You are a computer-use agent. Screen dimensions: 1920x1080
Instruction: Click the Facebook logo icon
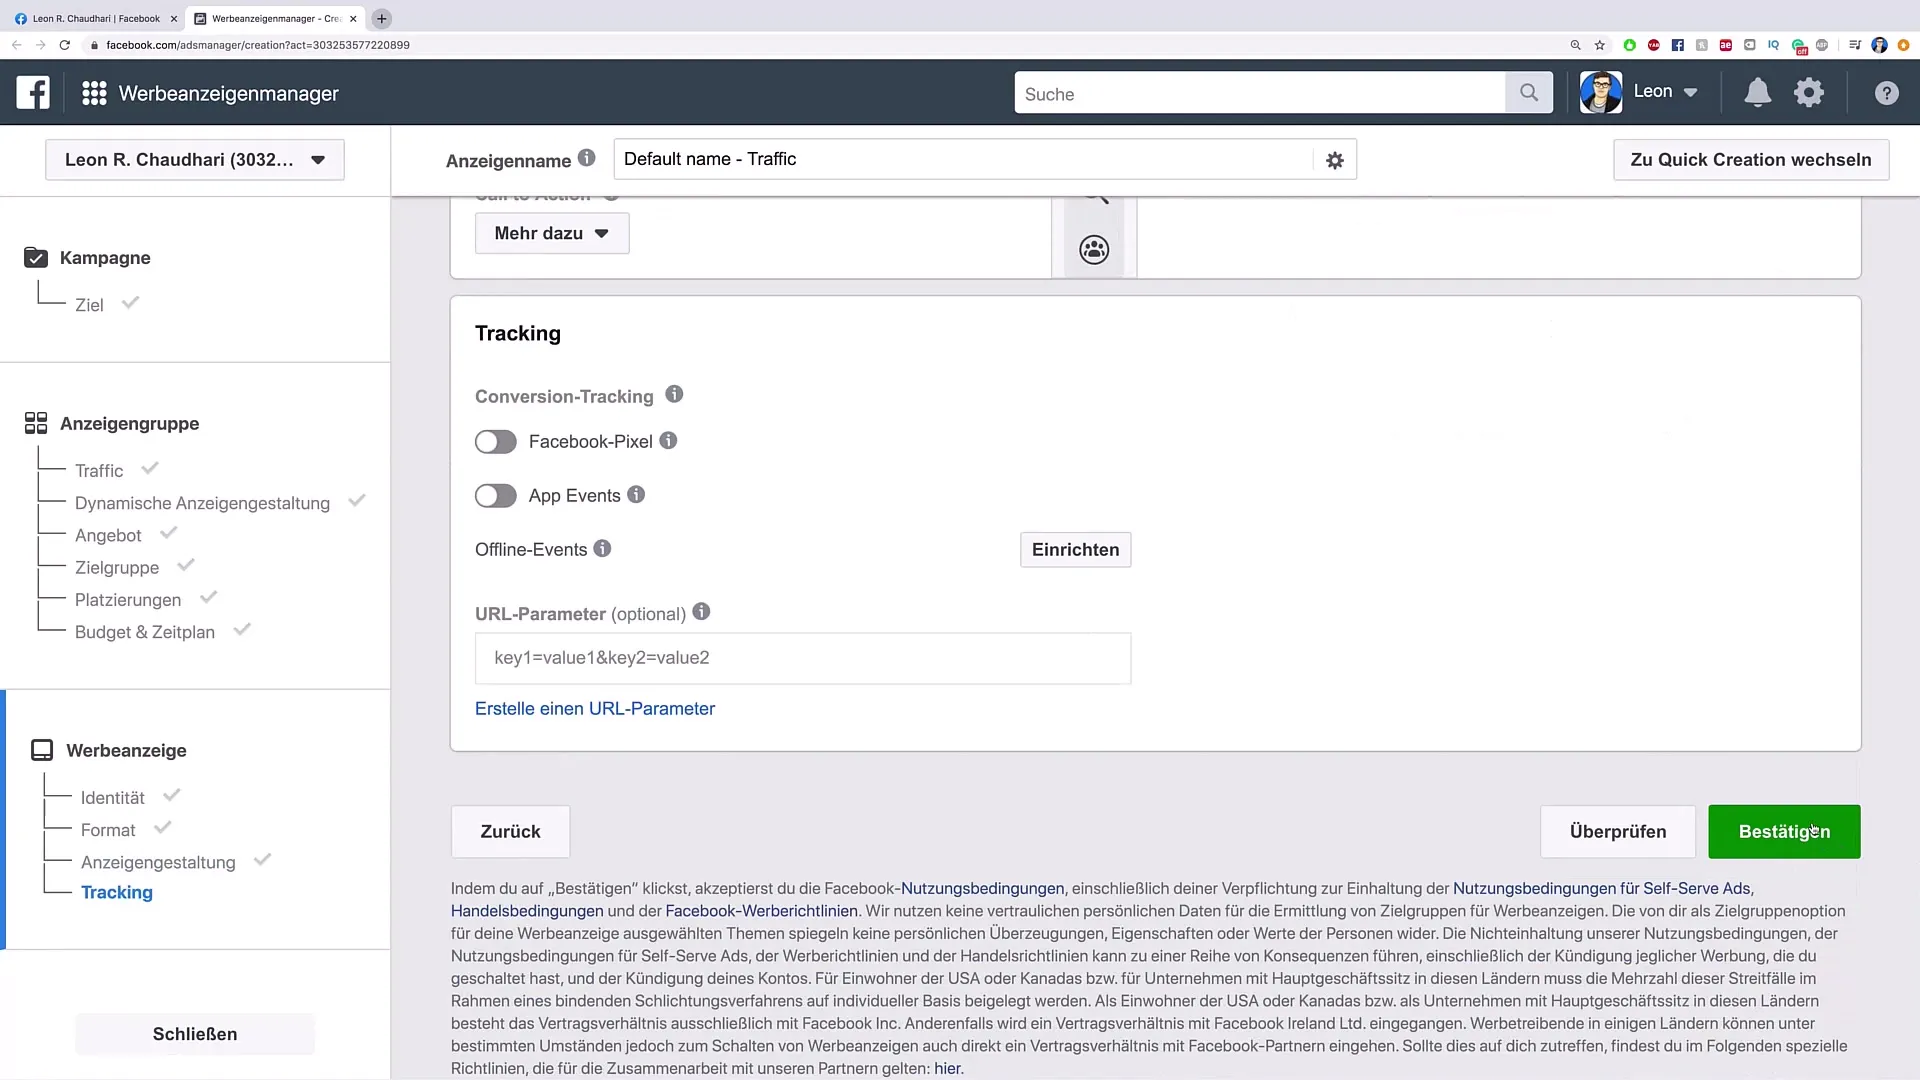pyautogui.click(x=33, y=93)
